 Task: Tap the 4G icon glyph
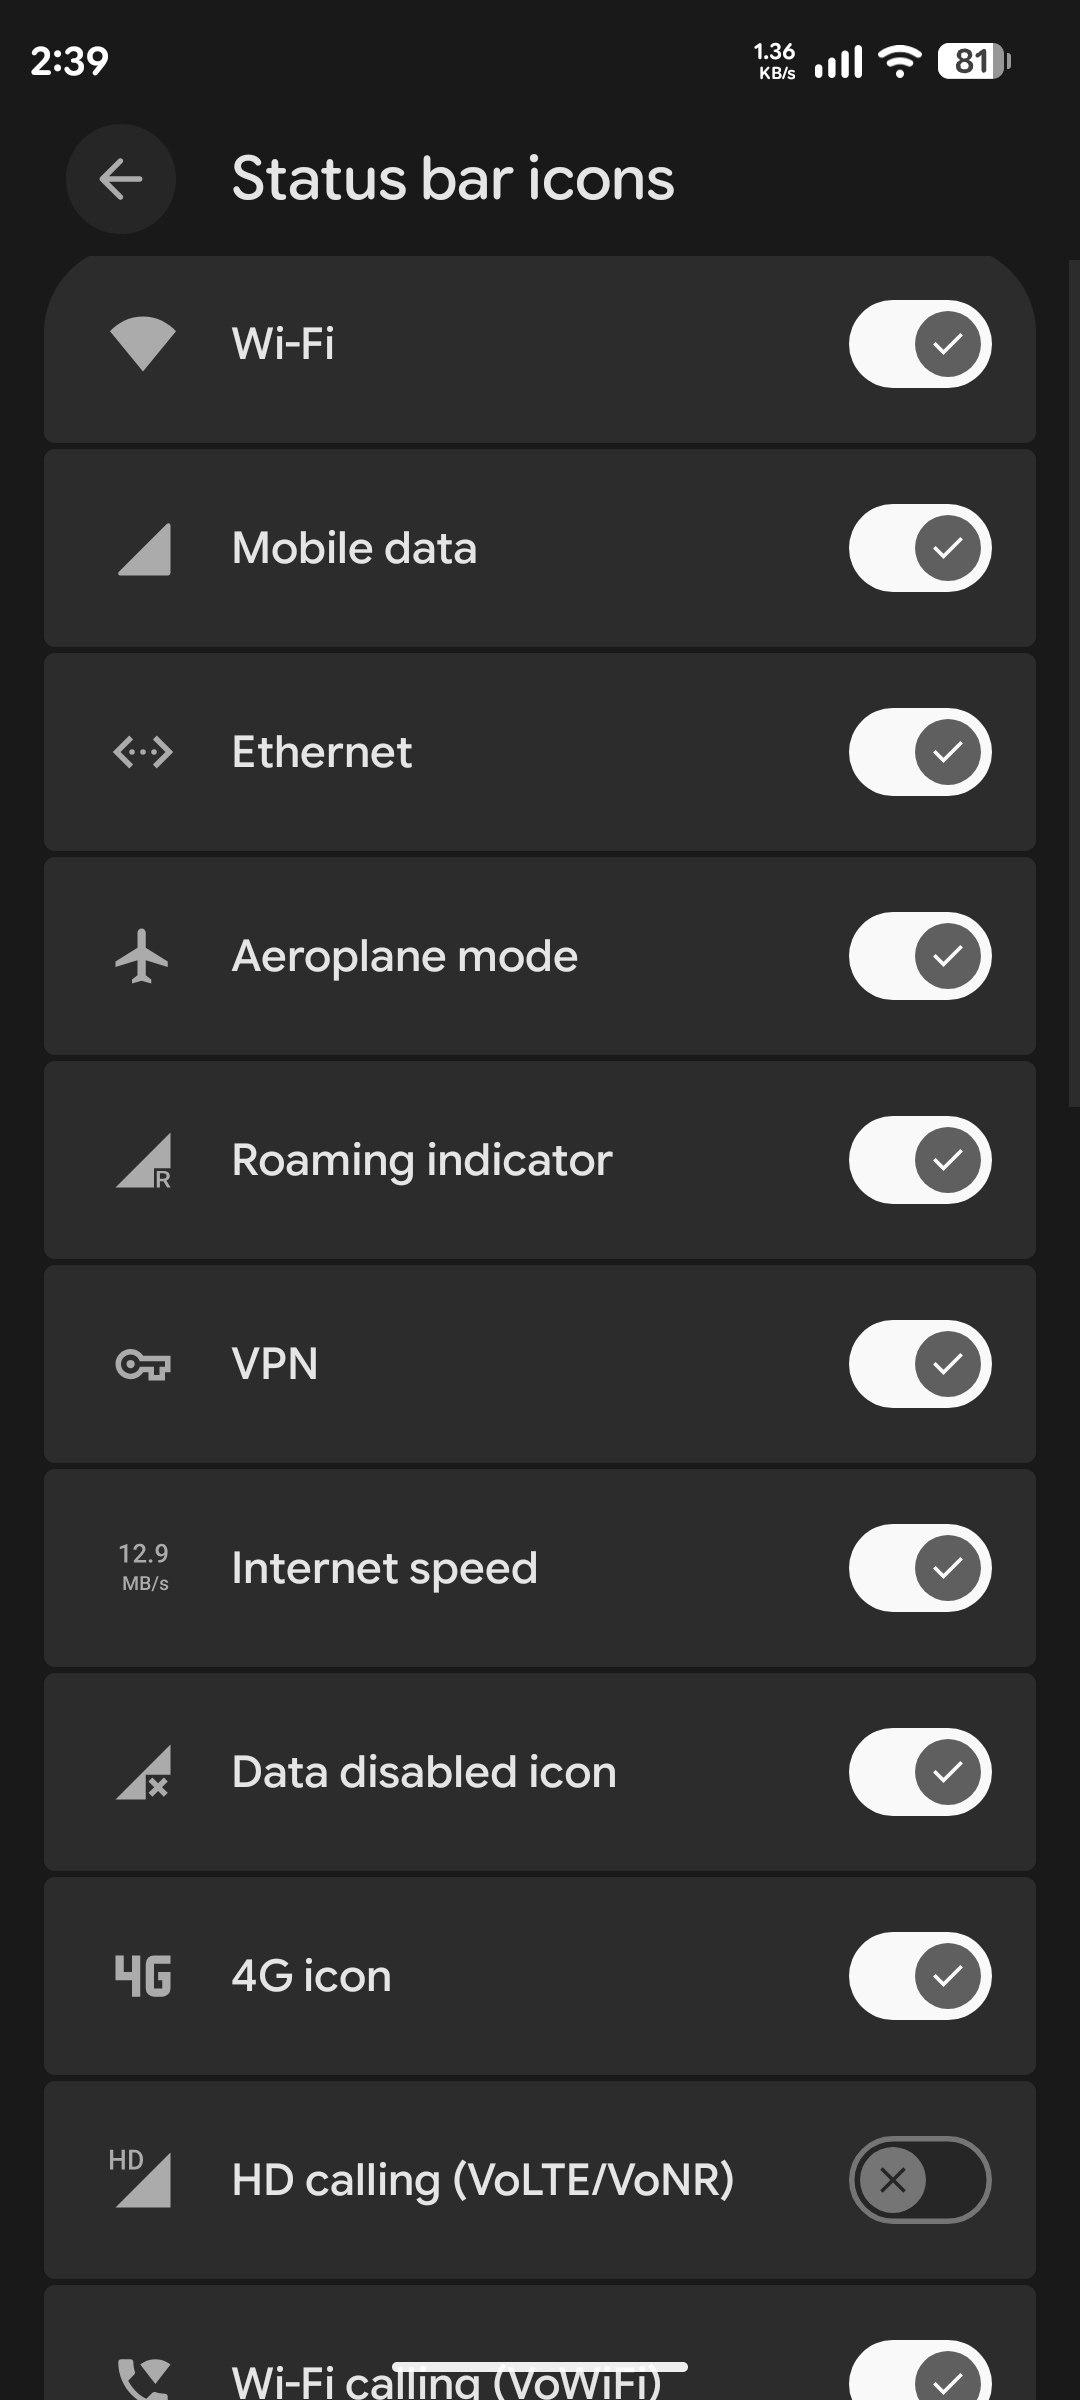143,1976
